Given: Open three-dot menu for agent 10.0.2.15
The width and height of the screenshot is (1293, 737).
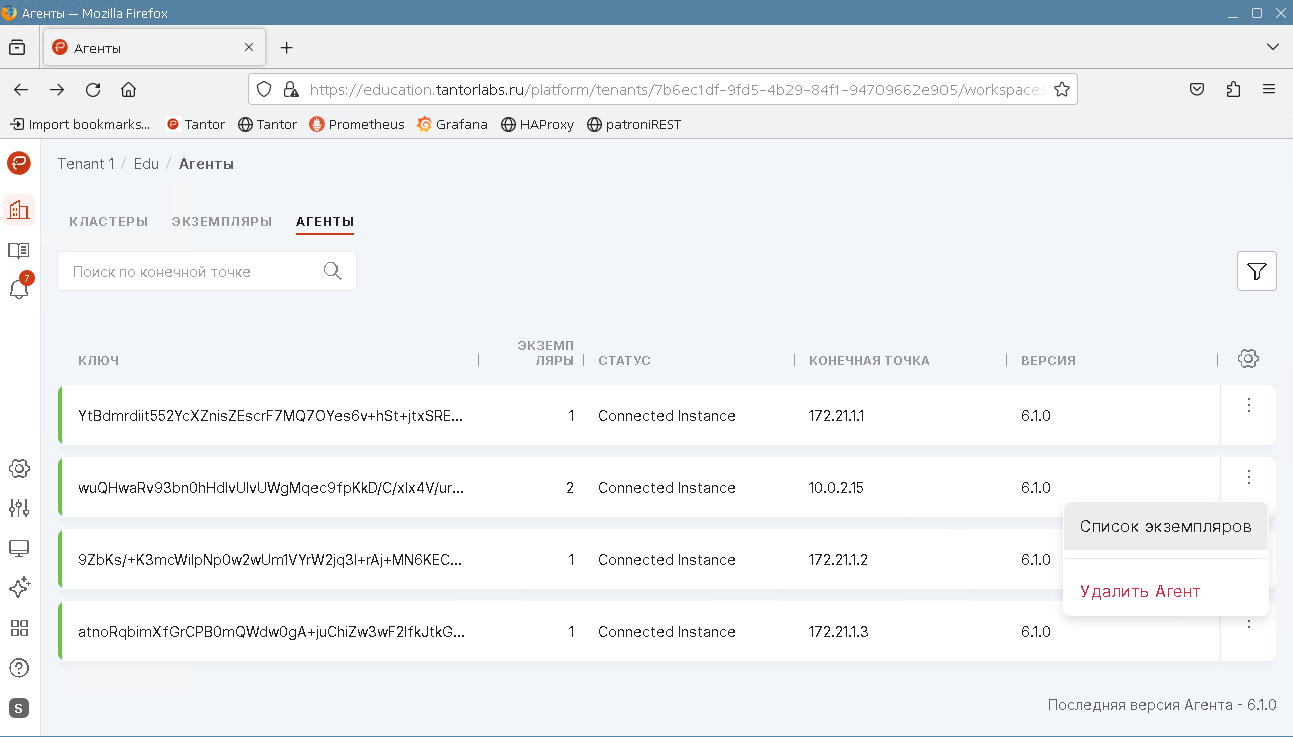Looking at the screenshot, I should click(x=1248, y=477).
